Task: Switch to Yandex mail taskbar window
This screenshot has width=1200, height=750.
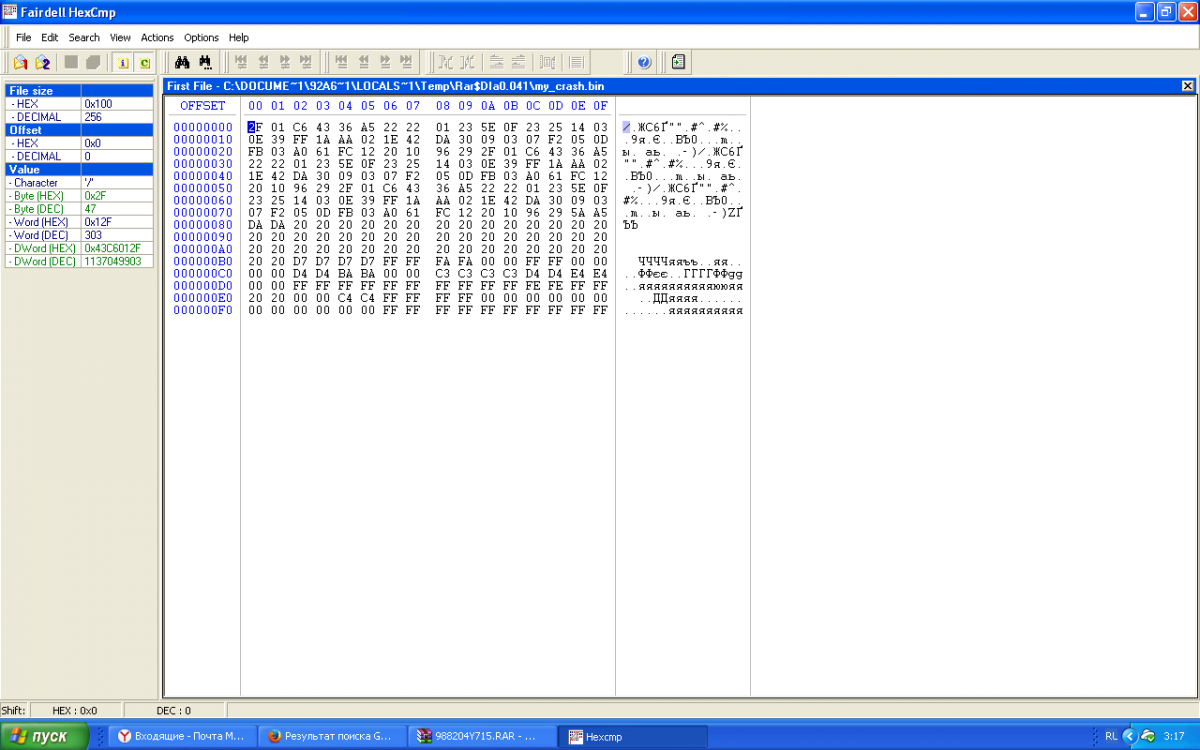Action: pyautogui.click(x=182, y=737)
